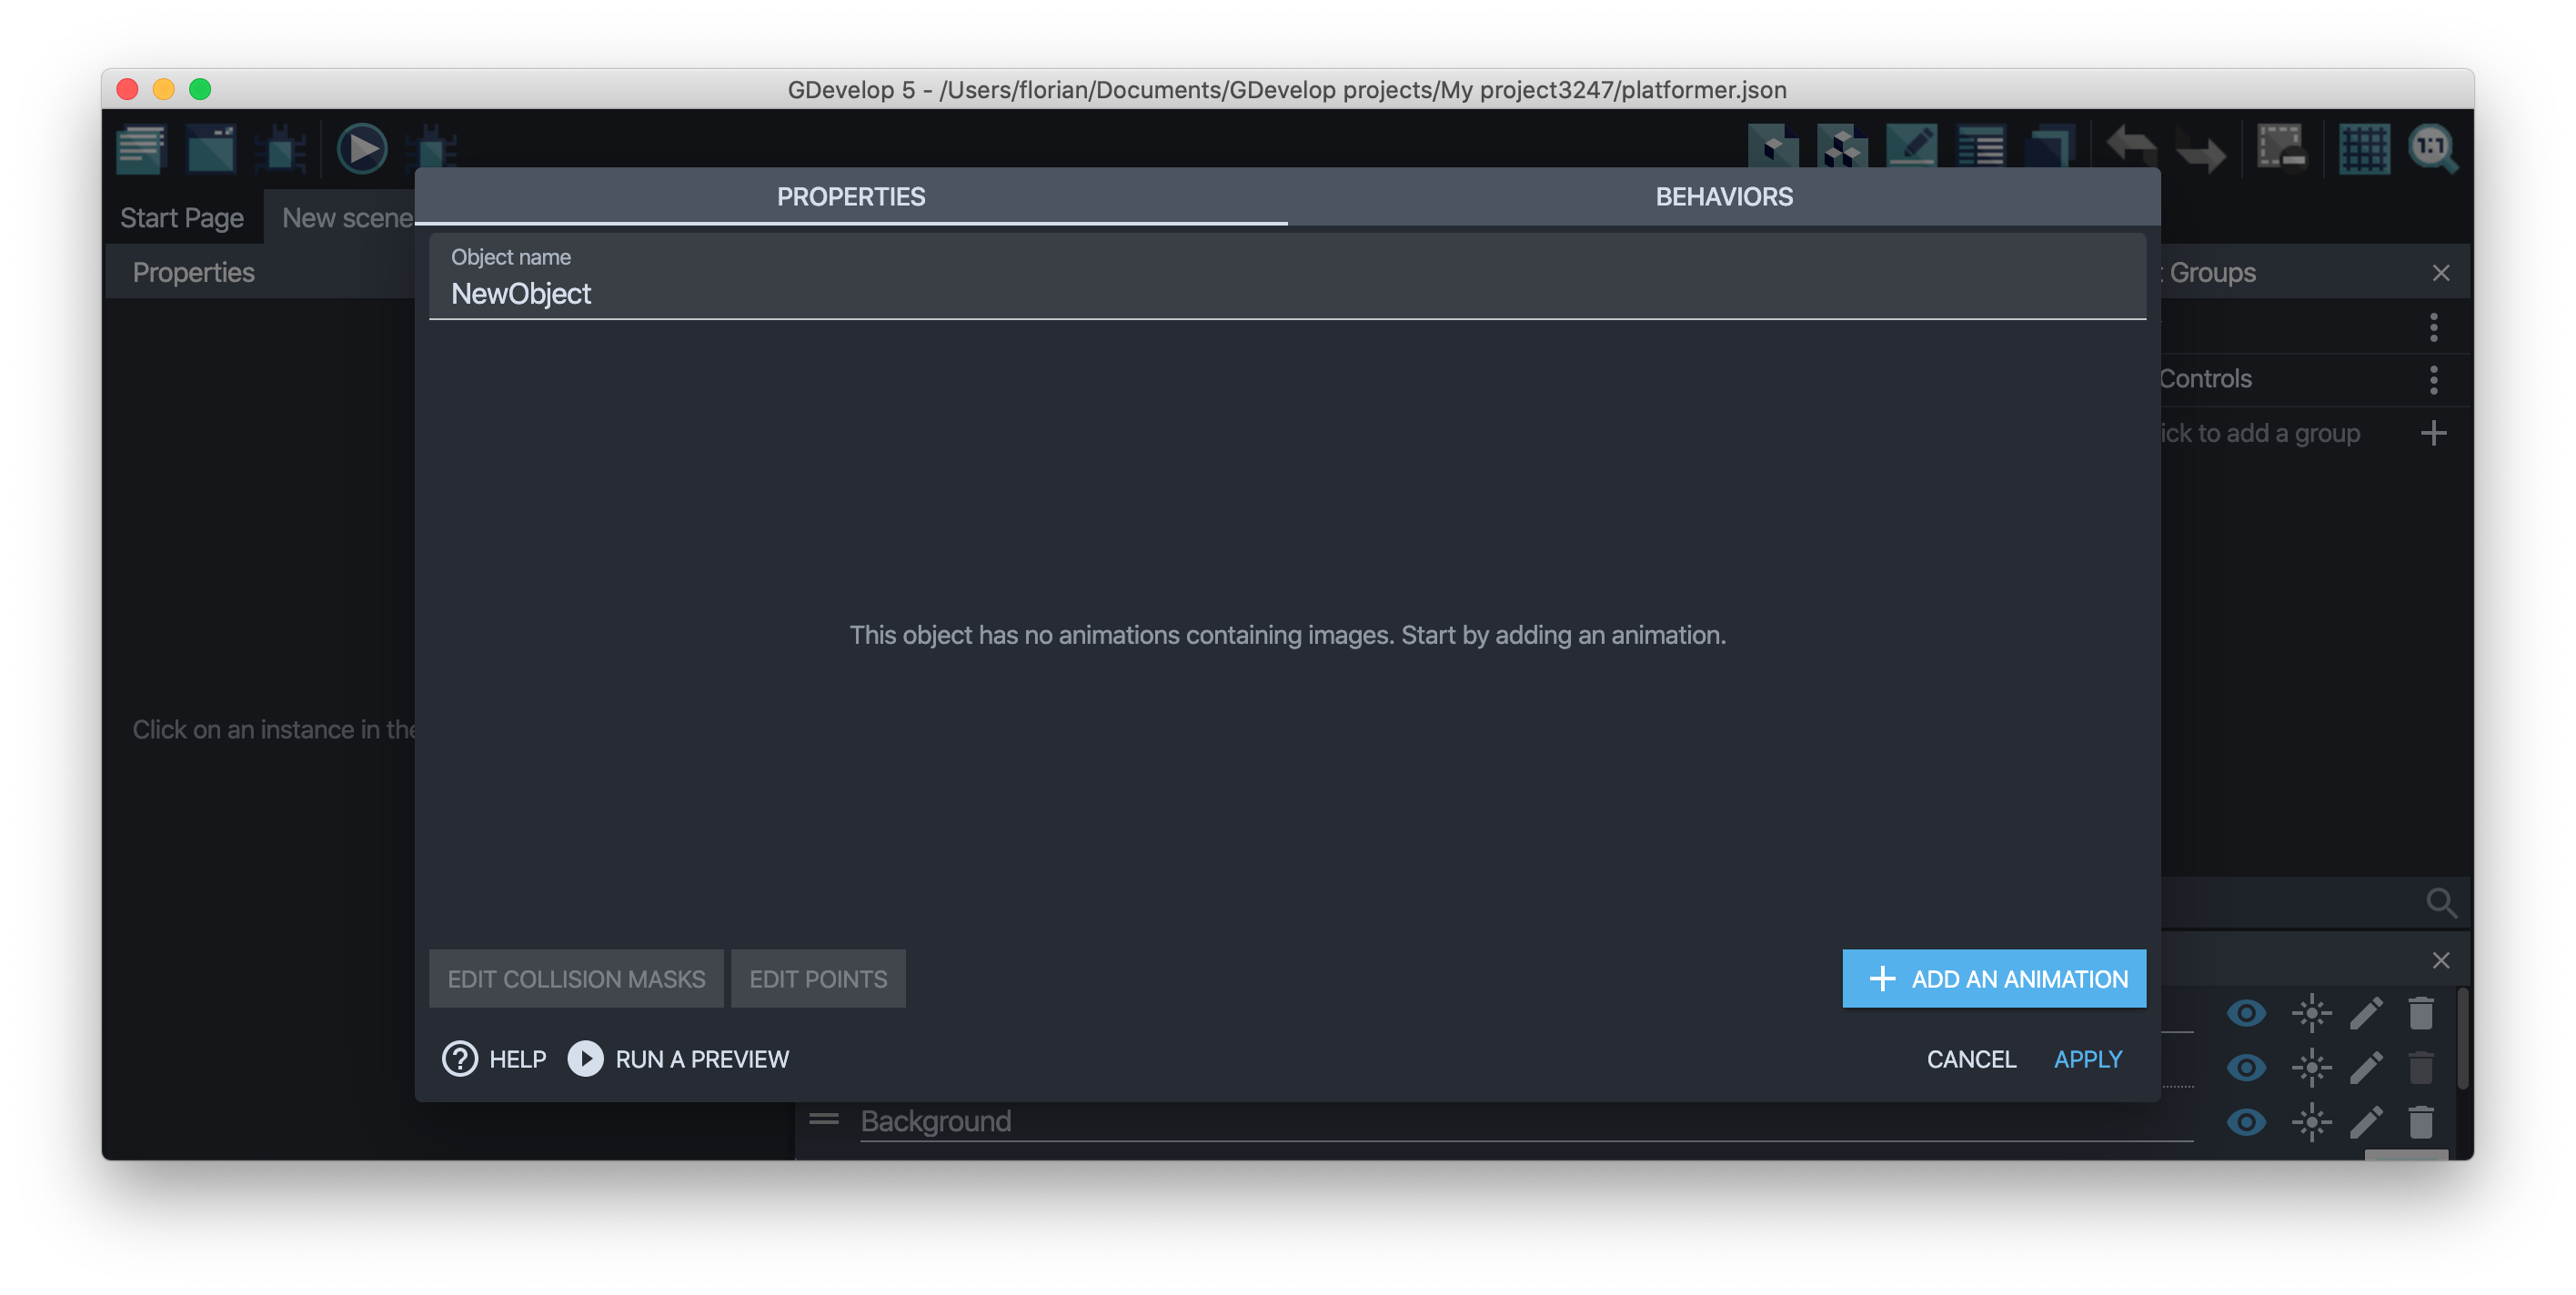Image resolution: width=2576 pixels, height=1295 pixels.
Task: Toggle visibility of the middle layer
Action: [2246, 1066]
